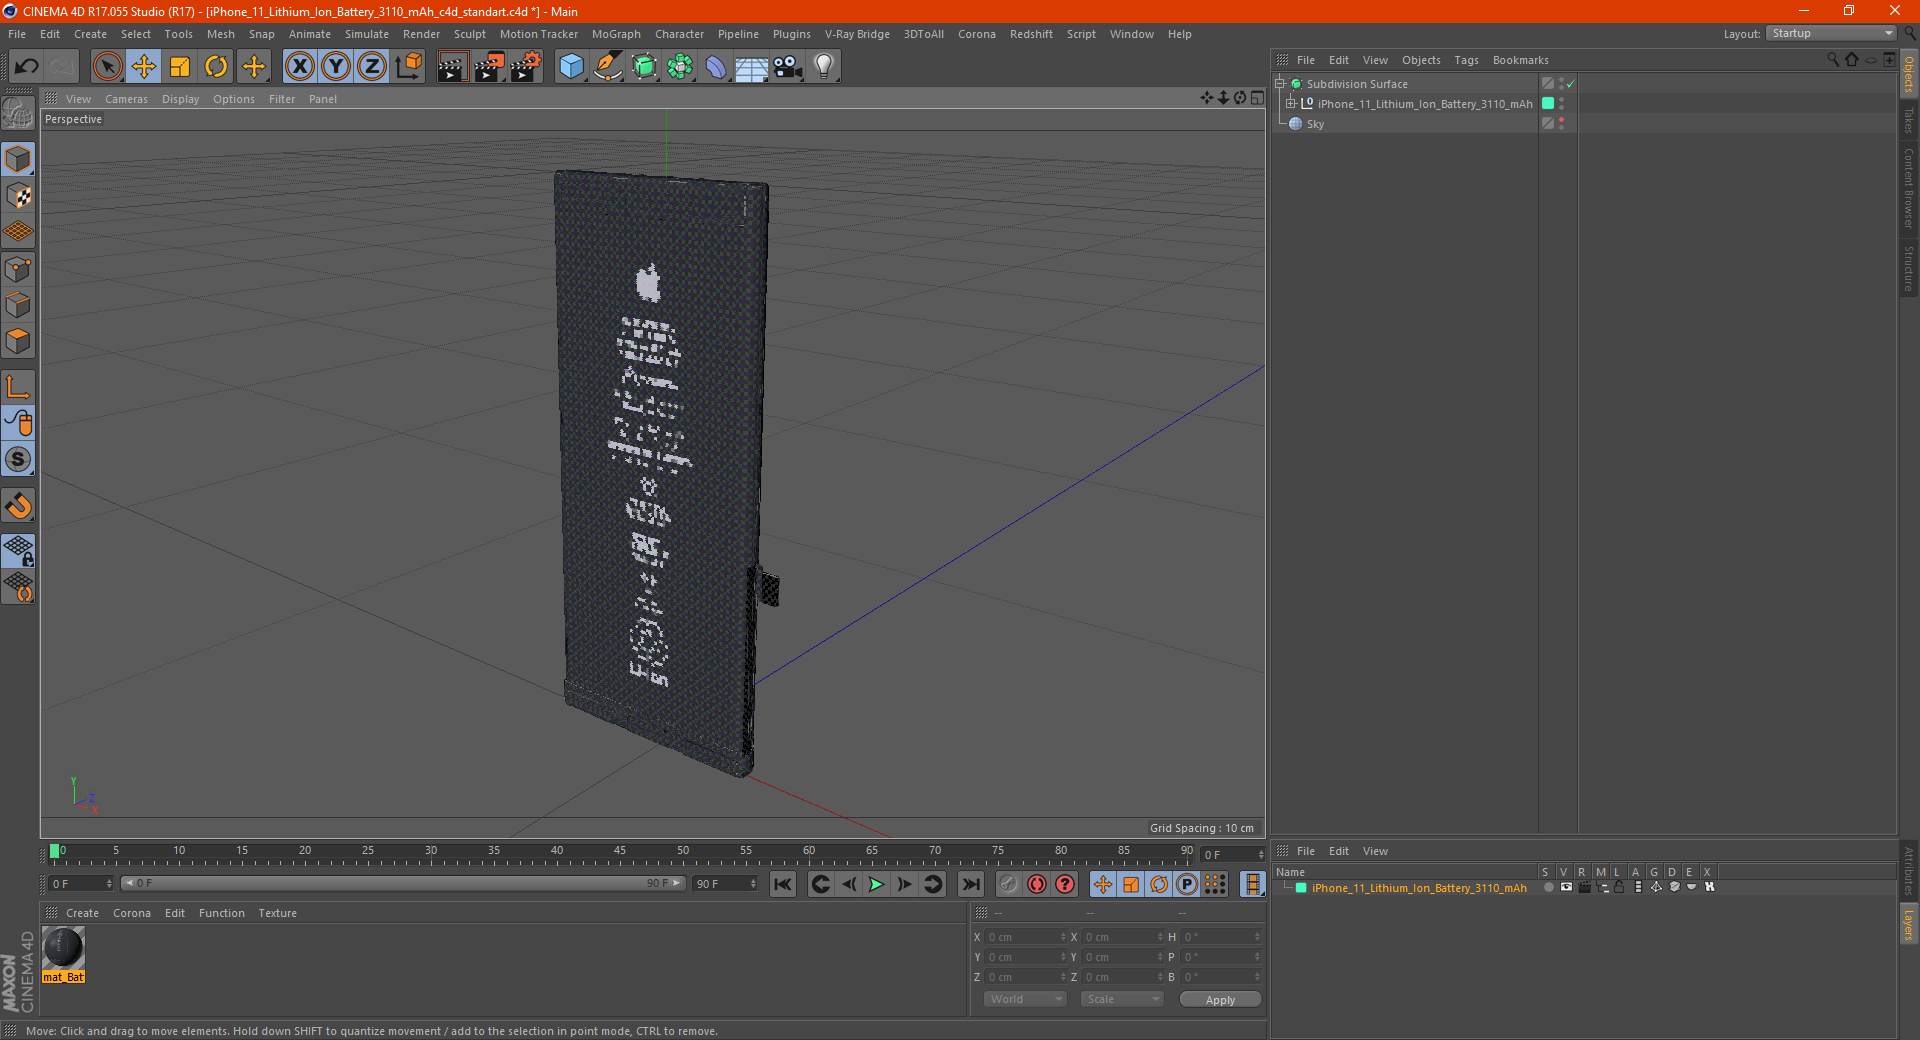
Task: Open the Simulate menu
Action: pyautogui.click(x=367, y=34)
